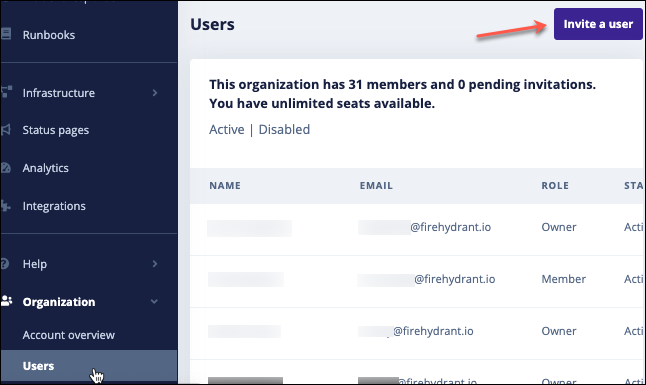
Task: Click the Member role cell
Action: click(563, 279)
